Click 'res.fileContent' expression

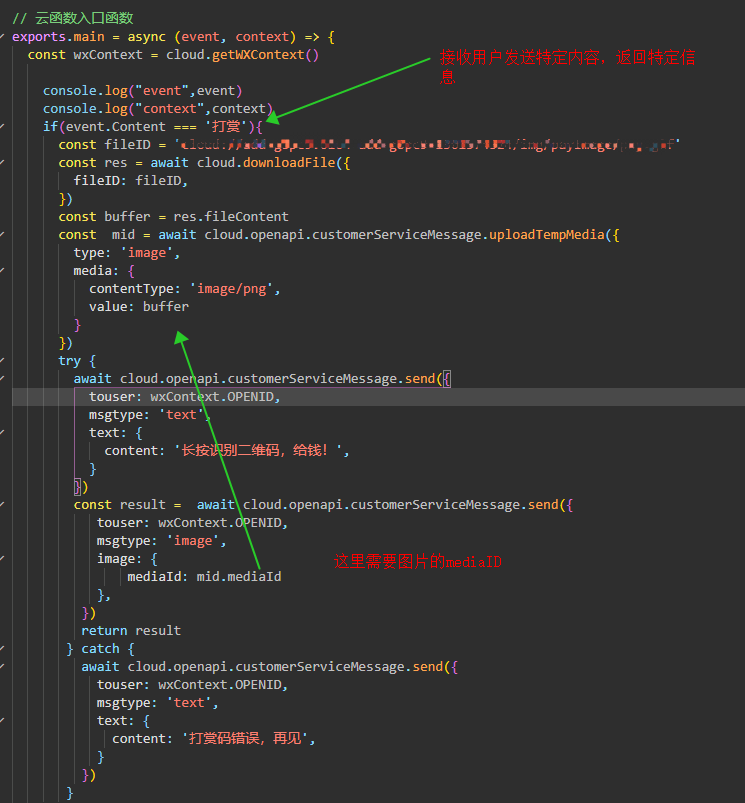point(231,217)
